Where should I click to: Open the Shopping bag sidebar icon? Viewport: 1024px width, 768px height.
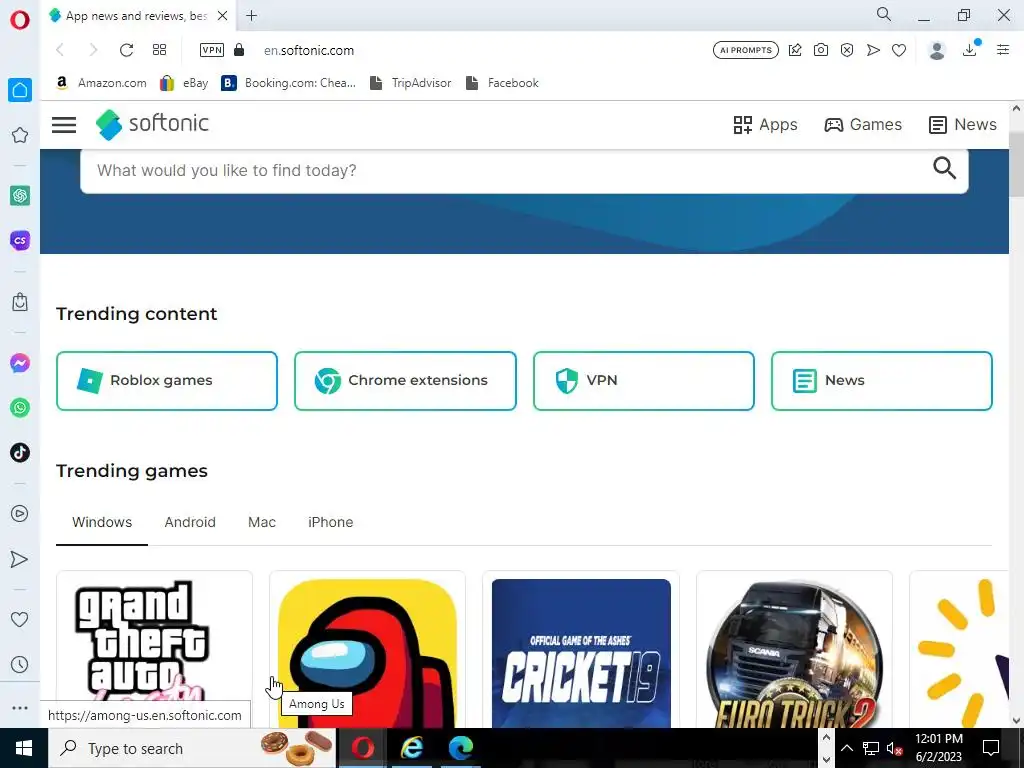(20, 302)
